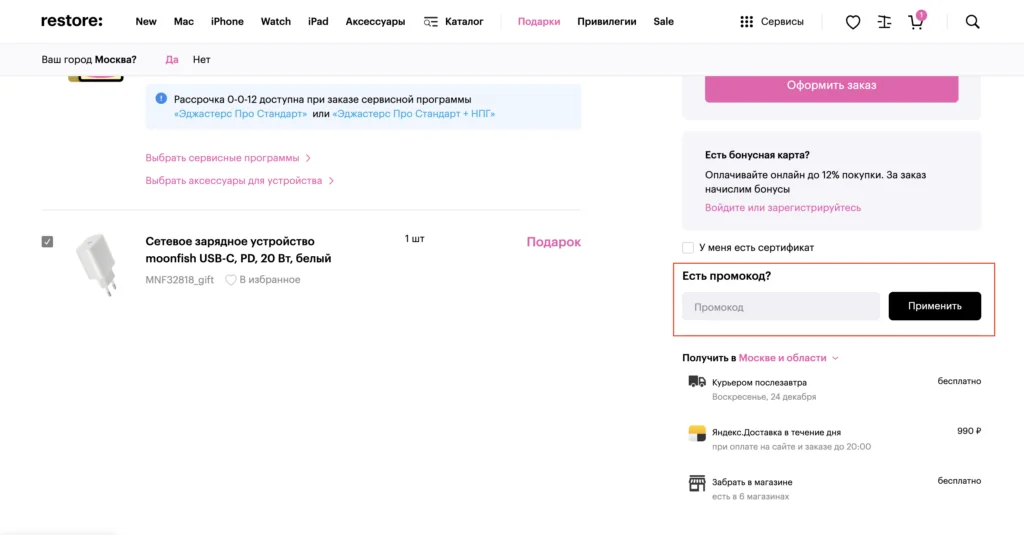
Task: Open the Сервисы menu
Action: coord(782,22)
